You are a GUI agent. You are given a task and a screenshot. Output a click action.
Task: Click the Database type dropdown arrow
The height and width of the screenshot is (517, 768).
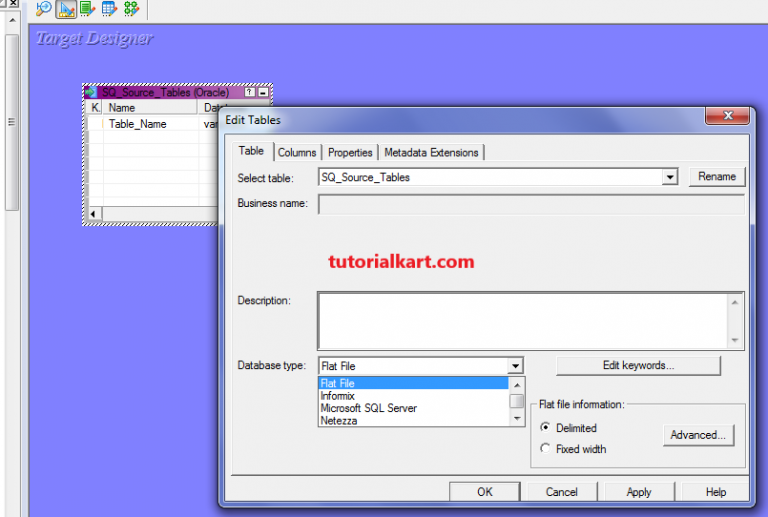(514, 366)
